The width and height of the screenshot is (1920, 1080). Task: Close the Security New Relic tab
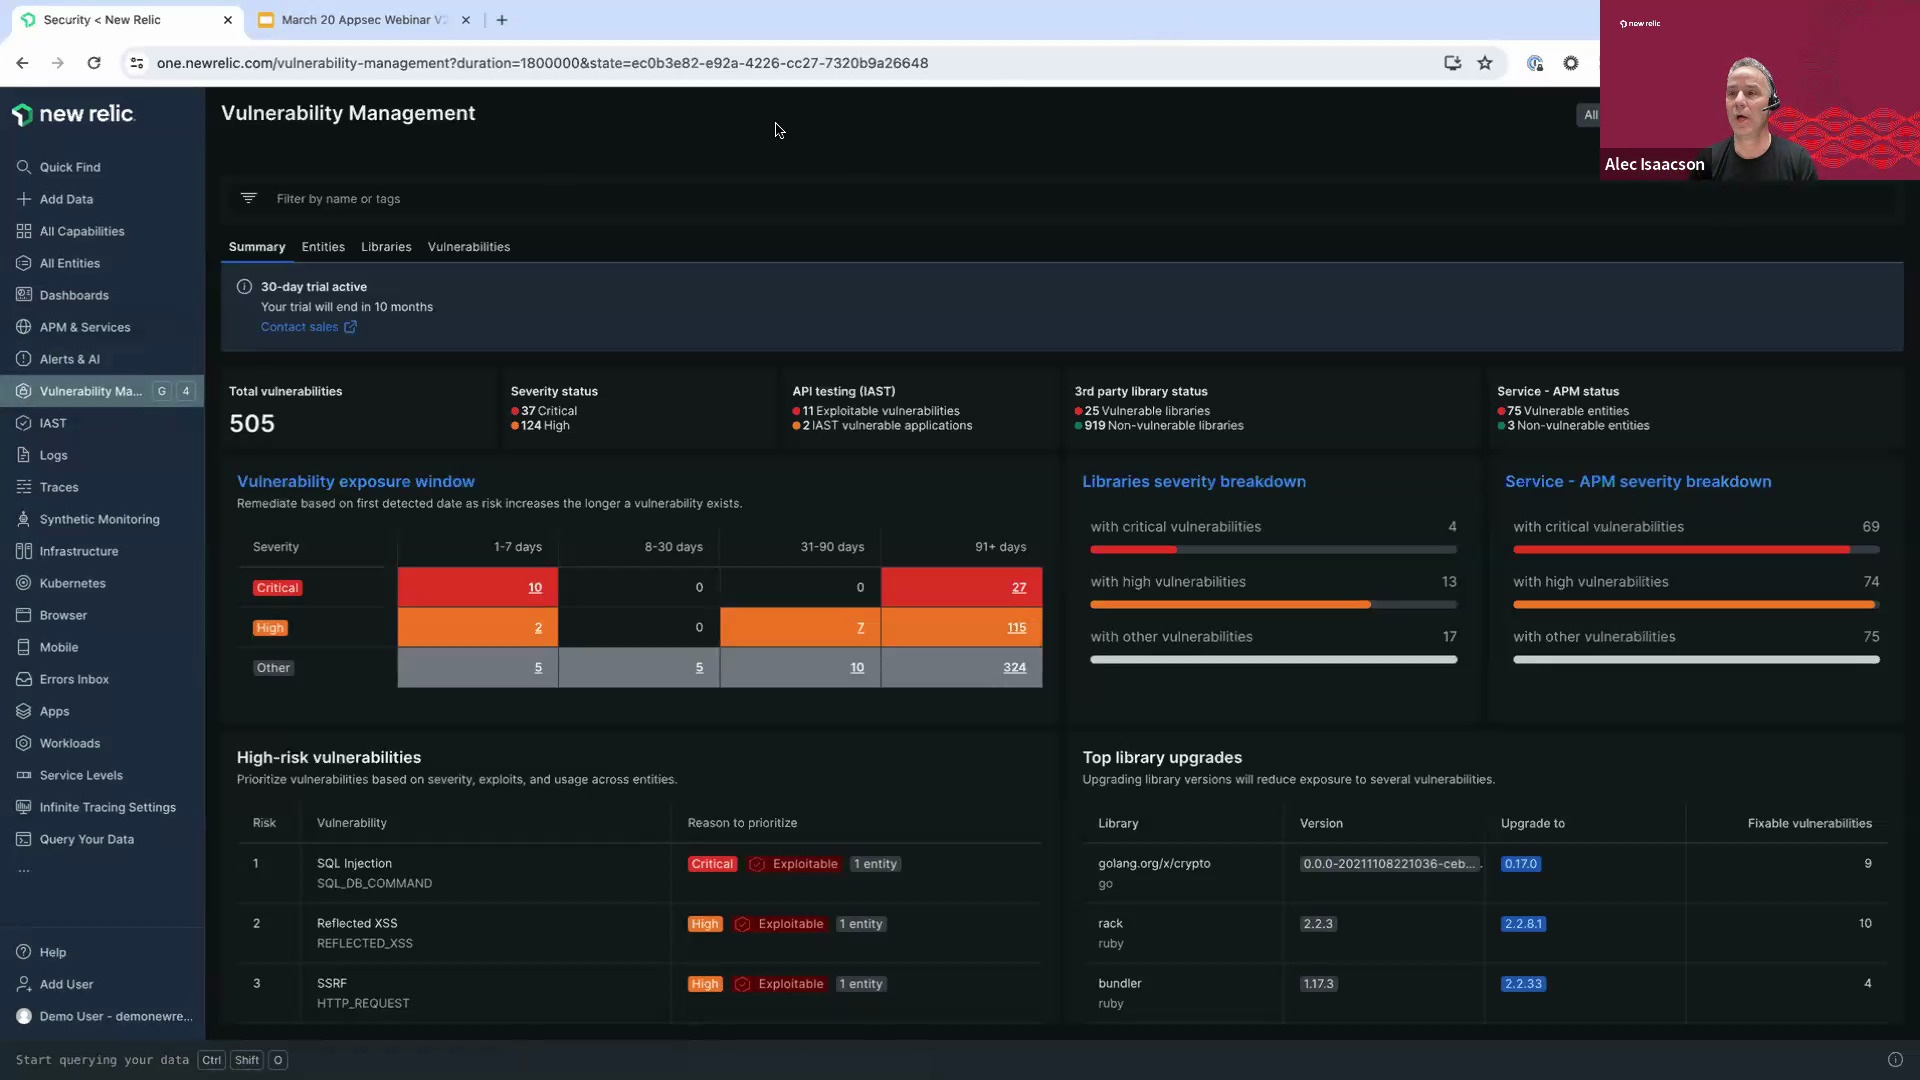coord(228,20)
